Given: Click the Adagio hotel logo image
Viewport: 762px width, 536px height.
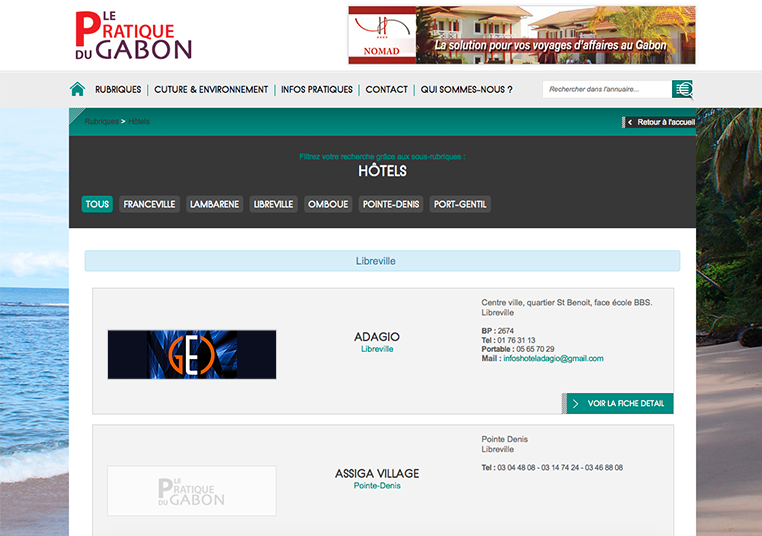Looking at the screenshot, I should (192, 354).
